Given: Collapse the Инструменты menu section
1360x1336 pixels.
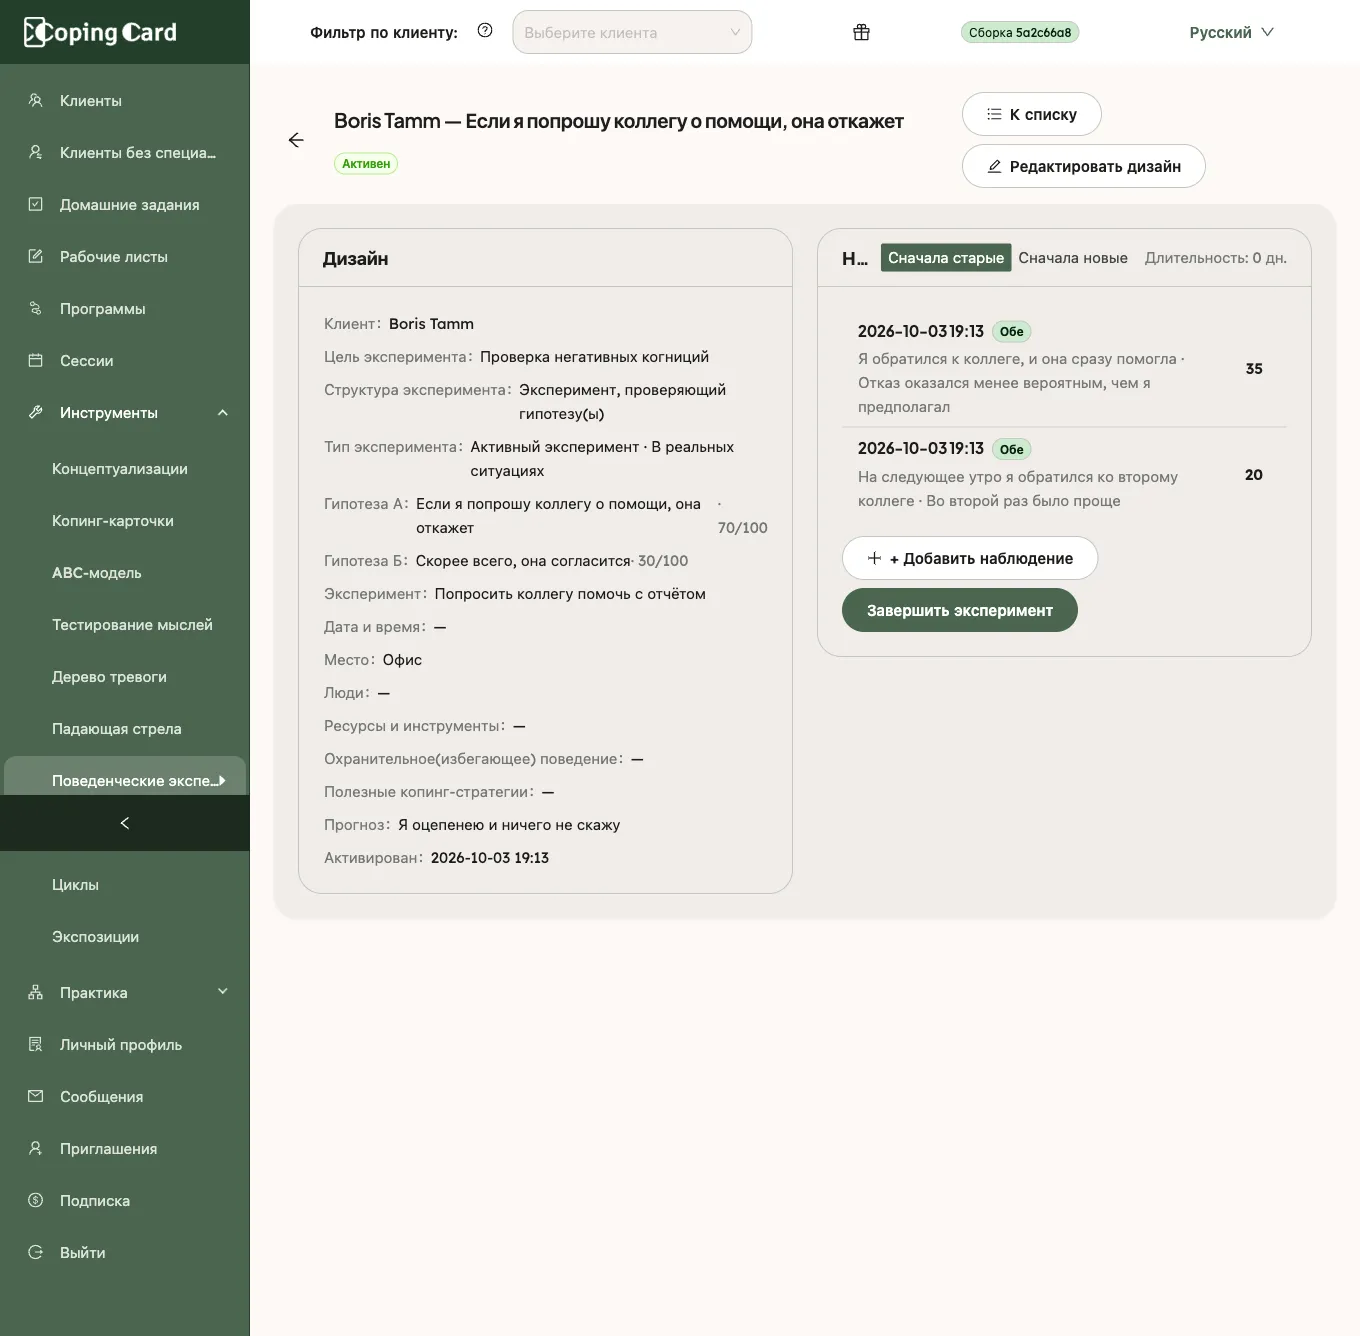Looking at the screenshot, I should pos(223,413).
